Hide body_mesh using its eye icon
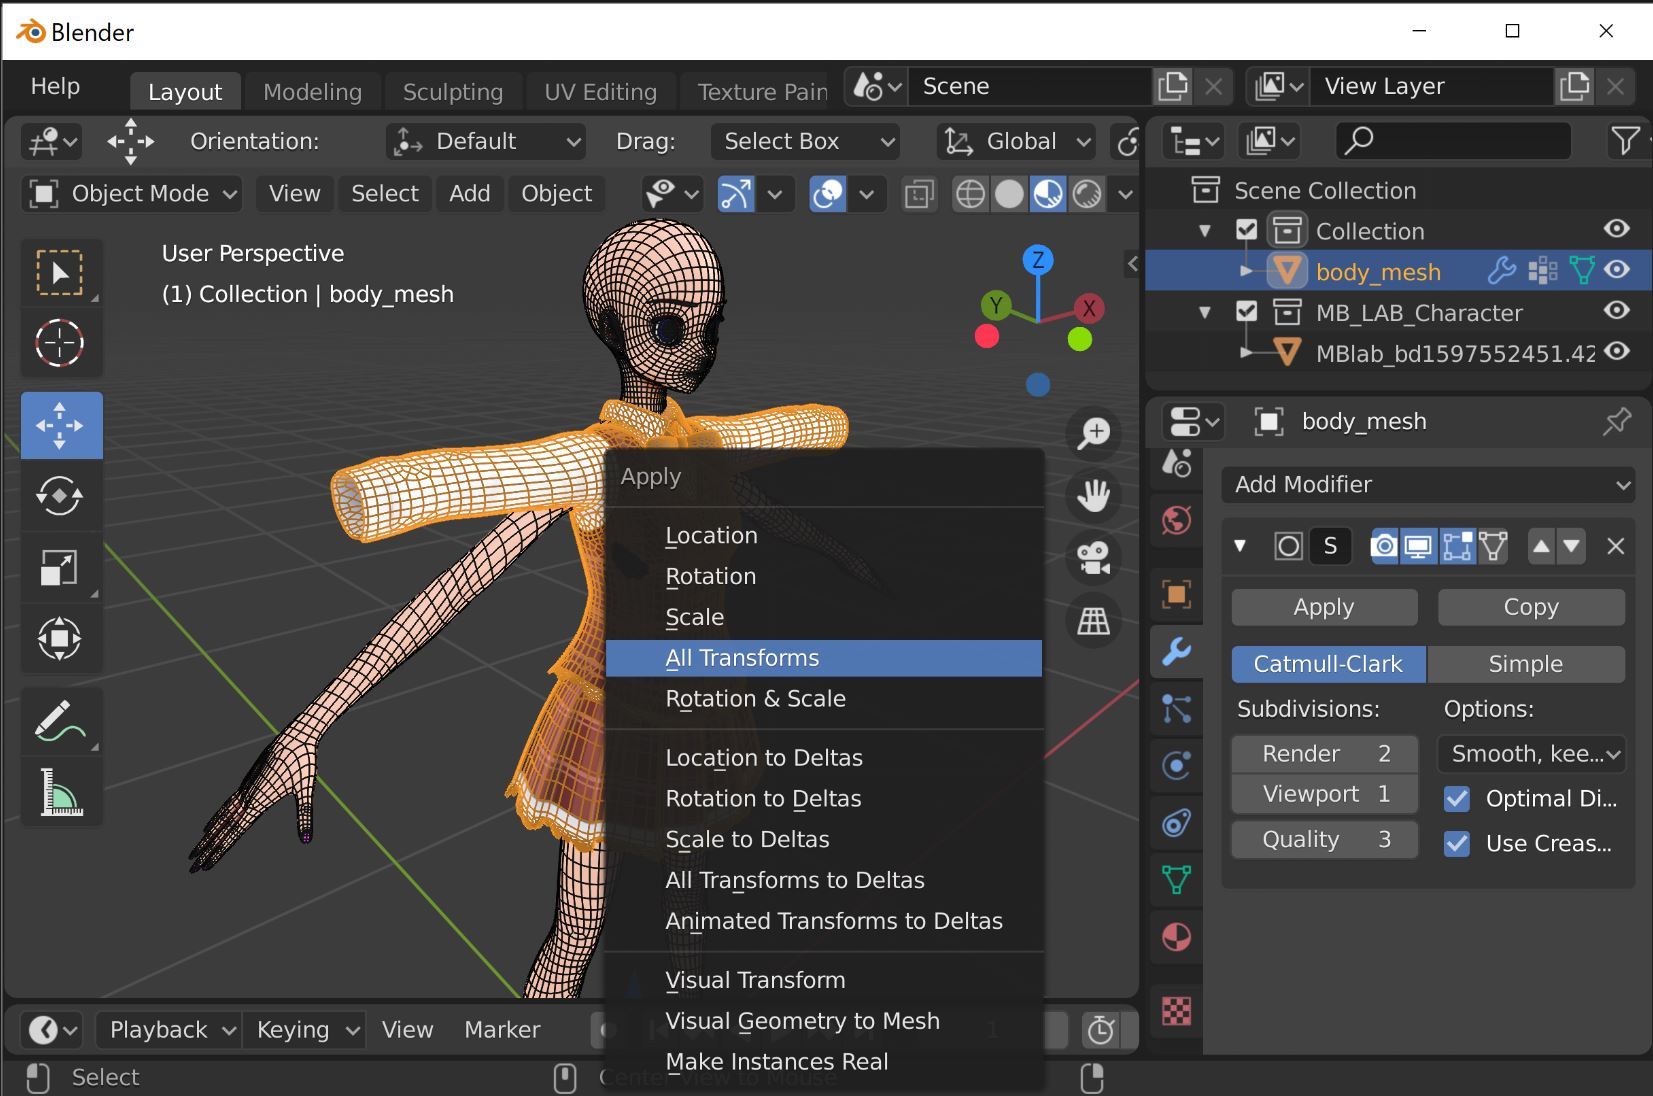 pos(1616,271)
